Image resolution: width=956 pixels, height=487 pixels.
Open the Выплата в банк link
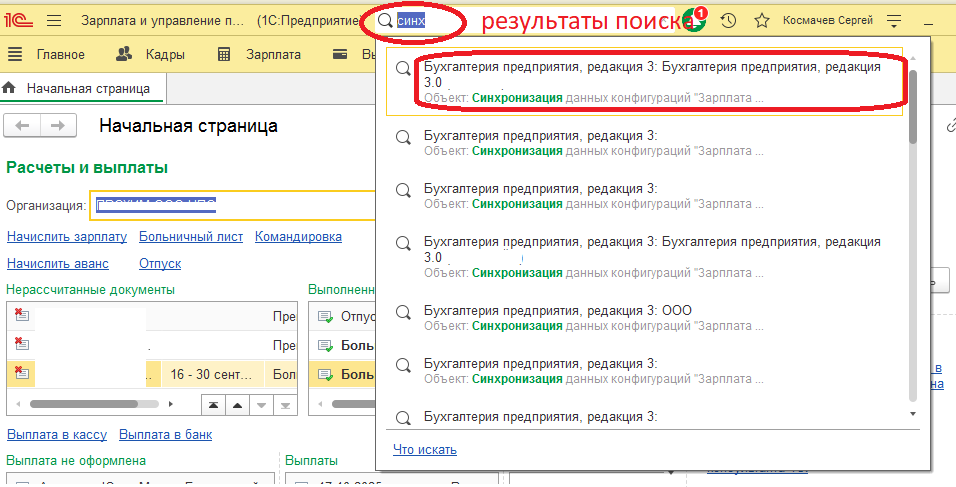point(165,435)
